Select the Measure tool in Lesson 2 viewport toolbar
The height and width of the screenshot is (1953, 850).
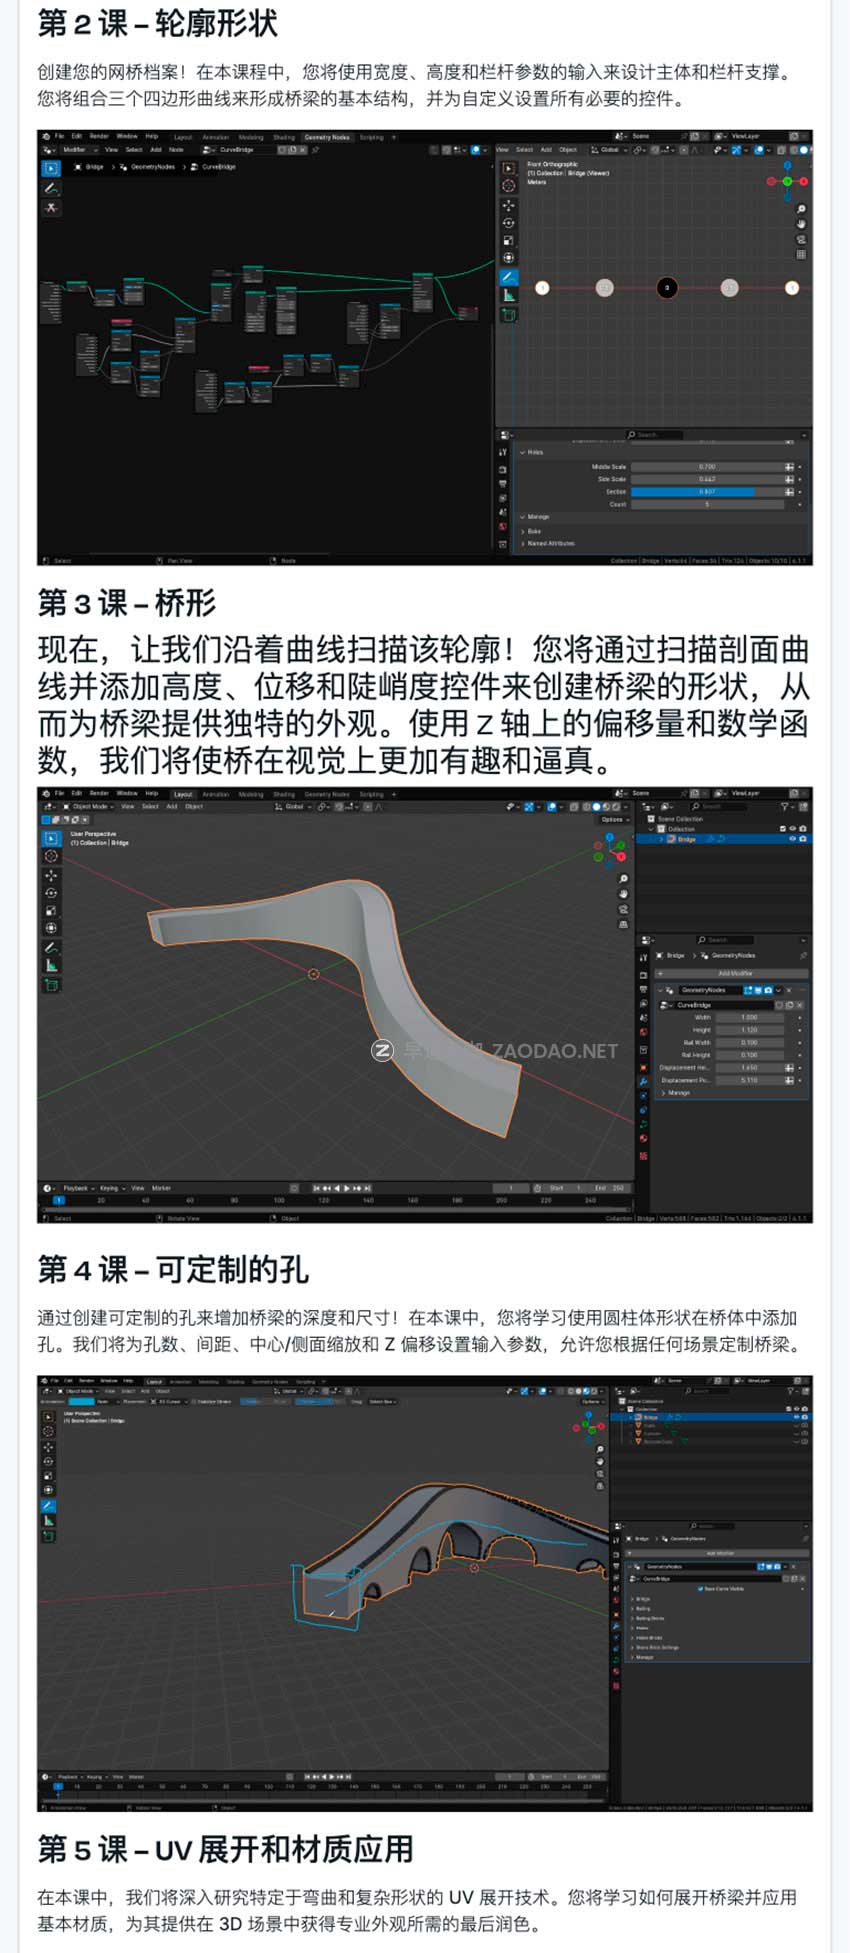pos(508,295)
